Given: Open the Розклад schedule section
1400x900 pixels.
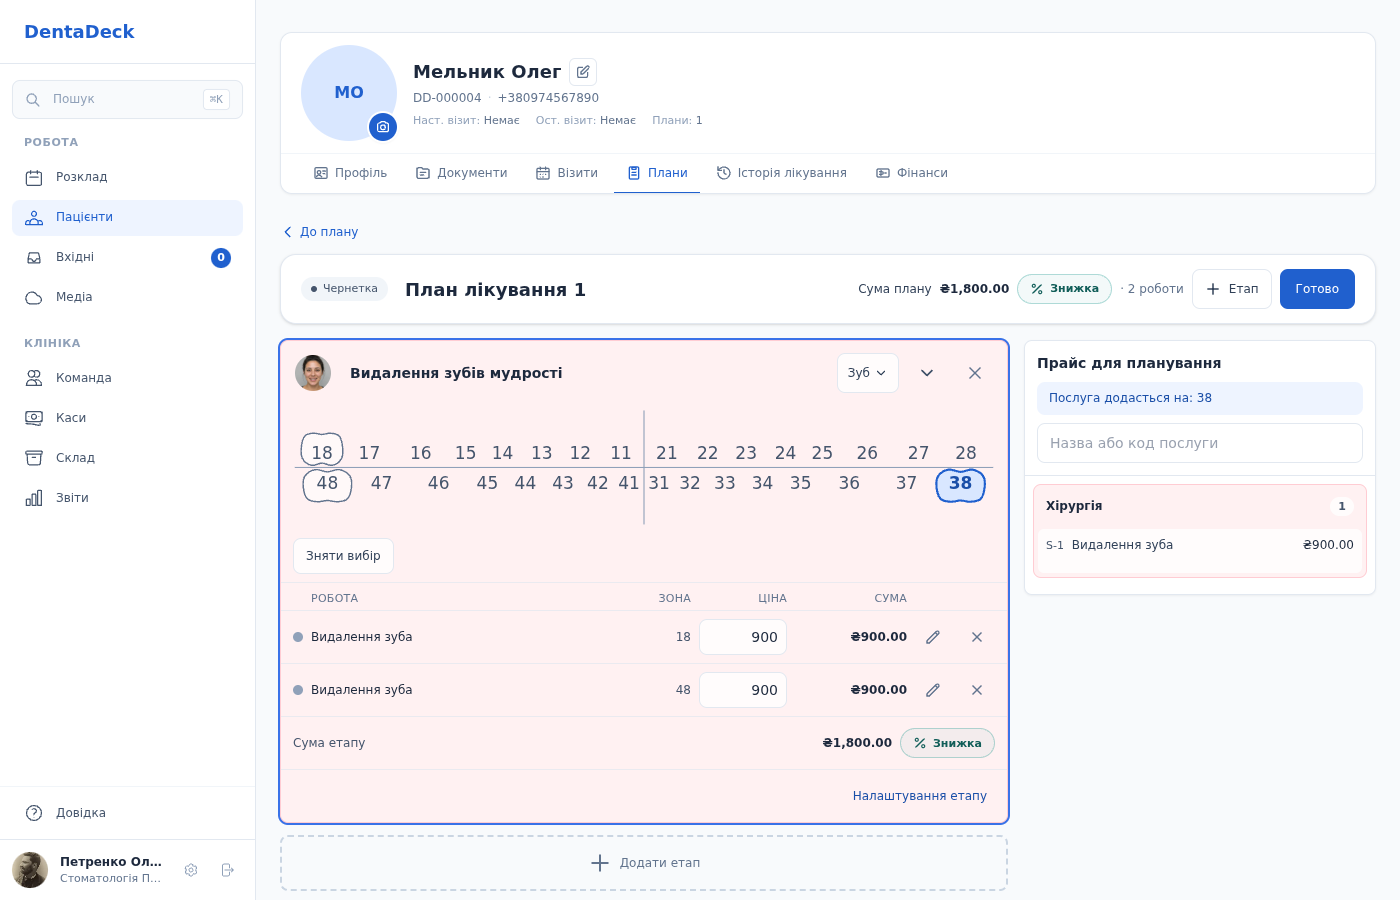Looking at the screenshot, I should coord(127,177).
